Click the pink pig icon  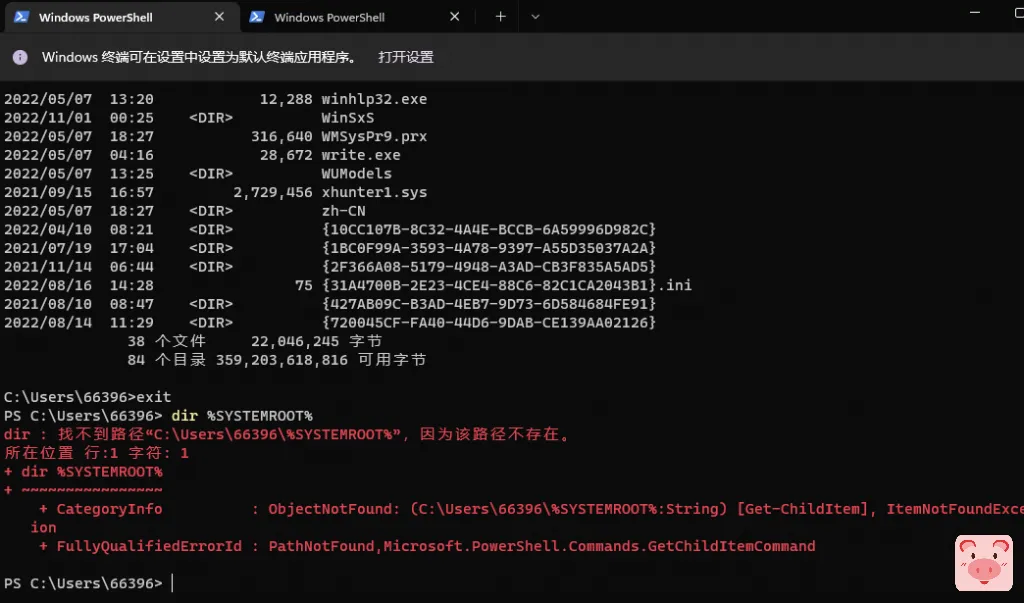(x=984, y=563)
